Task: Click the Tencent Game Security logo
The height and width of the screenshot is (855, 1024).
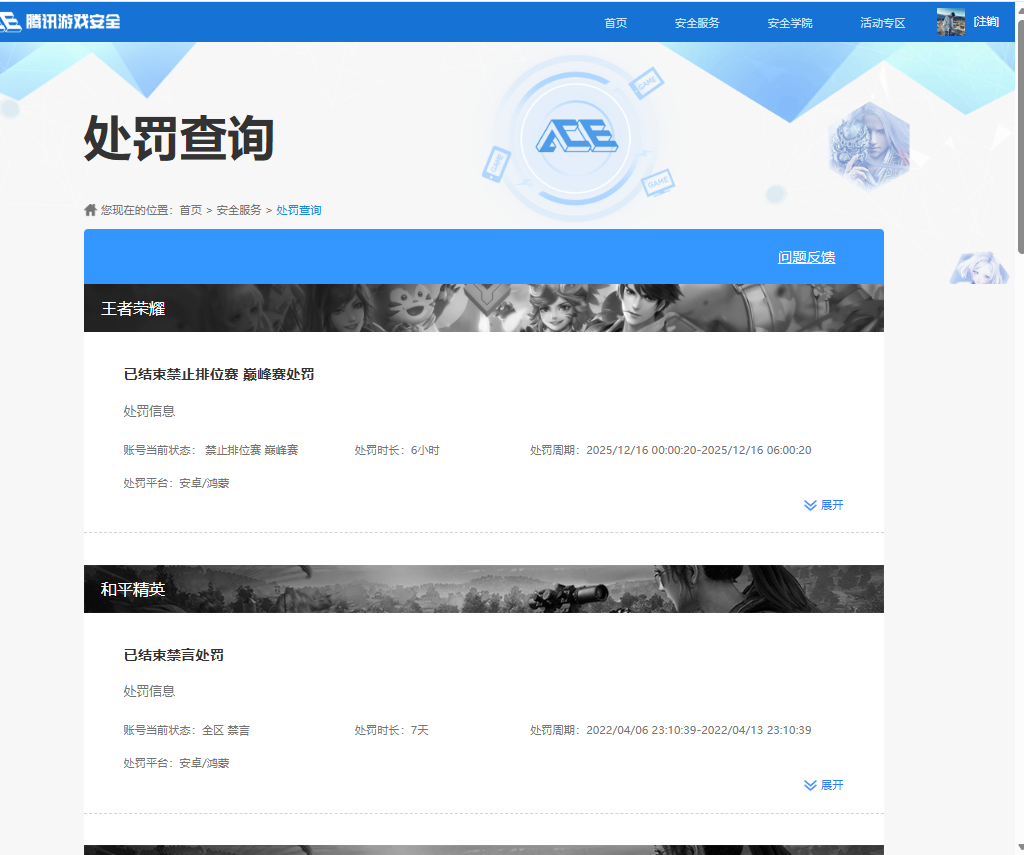Action: point(60,22)
